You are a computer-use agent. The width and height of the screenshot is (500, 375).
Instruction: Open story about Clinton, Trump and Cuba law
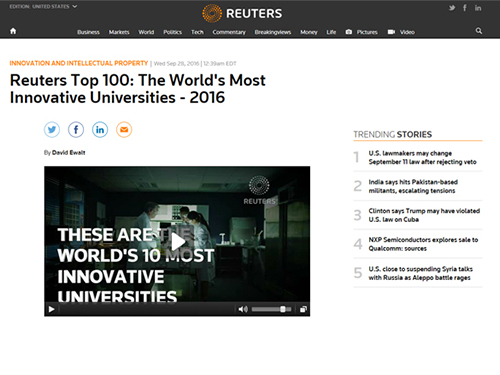424,215
